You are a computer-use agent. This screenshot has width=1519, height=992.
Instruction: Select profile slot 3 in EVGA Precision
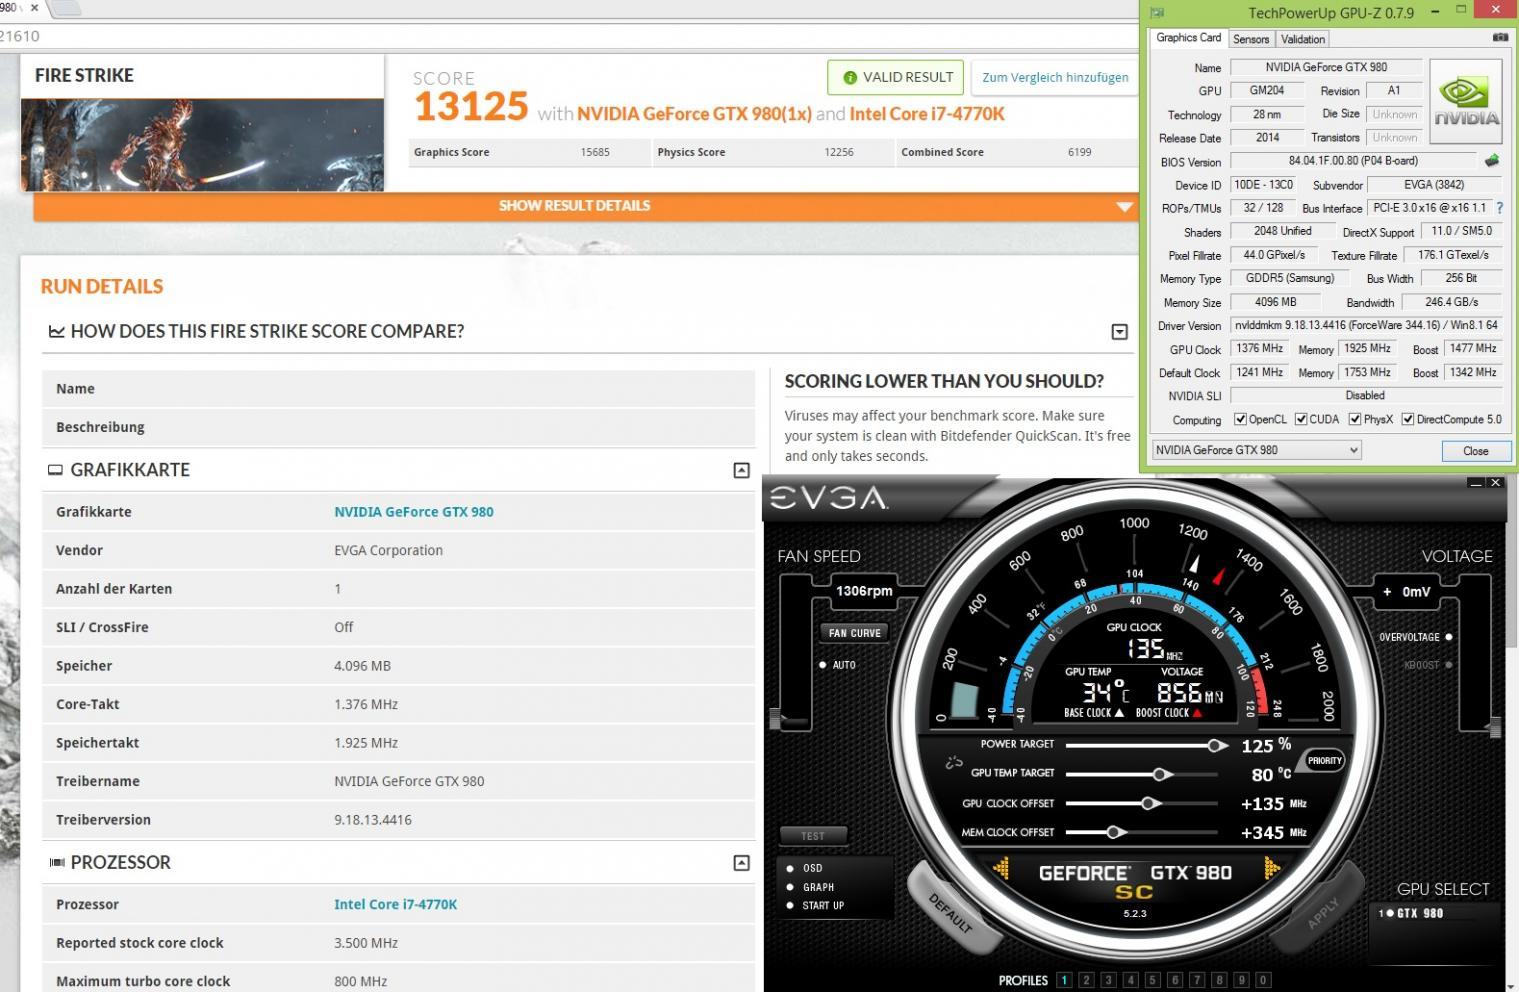[1108, 980]
